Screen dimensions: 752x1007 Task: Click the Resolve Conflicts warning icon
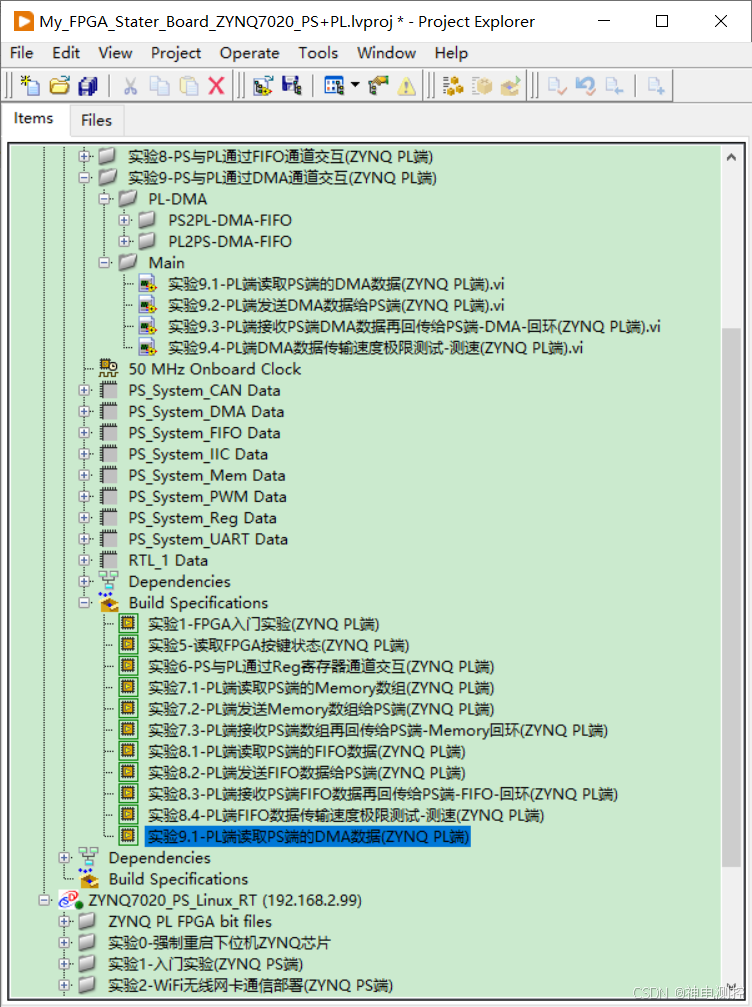coord(407,85)
